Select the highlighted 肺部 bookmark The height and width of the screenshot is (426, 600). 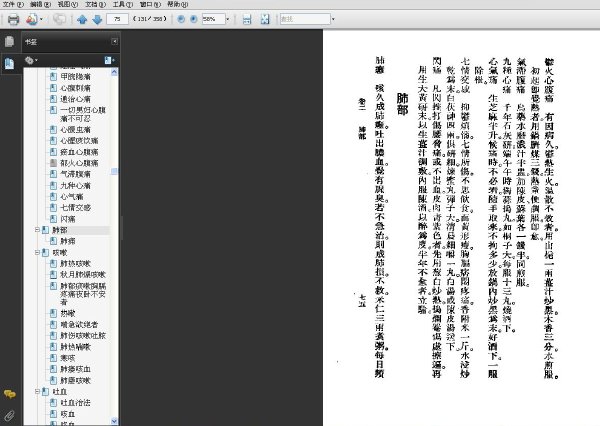59,230
